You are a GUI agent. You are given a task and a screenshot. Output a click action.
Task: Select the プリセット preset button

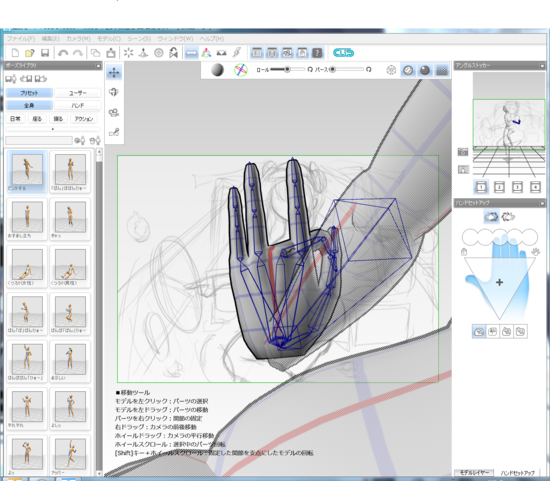[x=29, y=93]
